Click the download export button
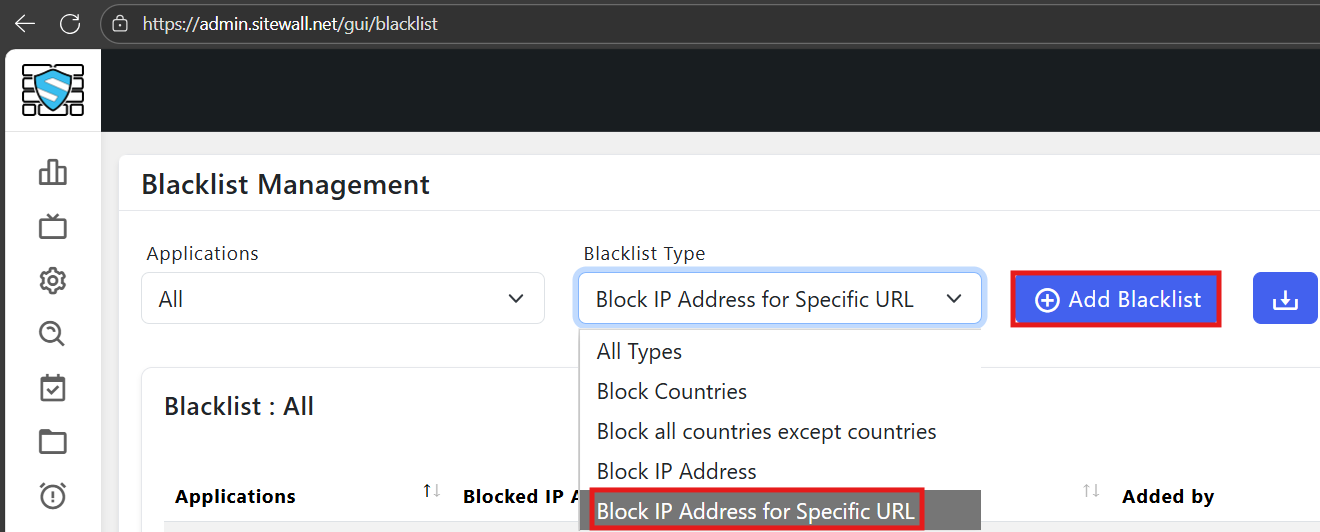Image resolution: width=1320 pixels, height=532 pixels. point(1285,299)
